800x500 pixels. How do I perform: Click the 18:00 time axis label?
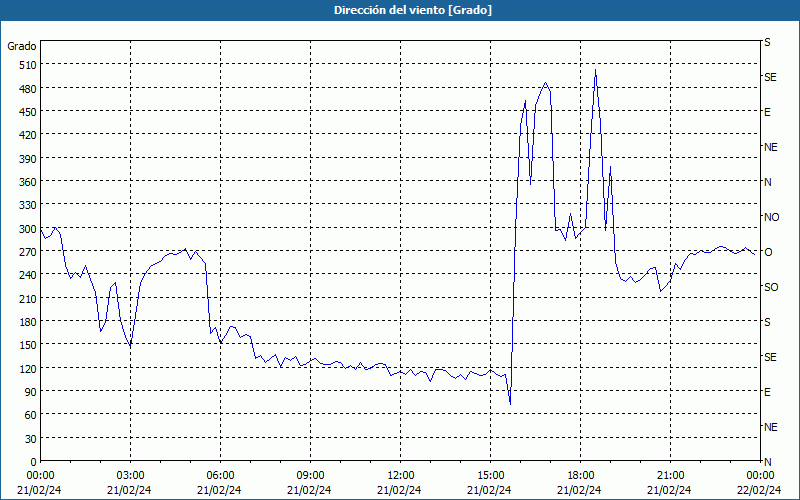coord(581,476)
